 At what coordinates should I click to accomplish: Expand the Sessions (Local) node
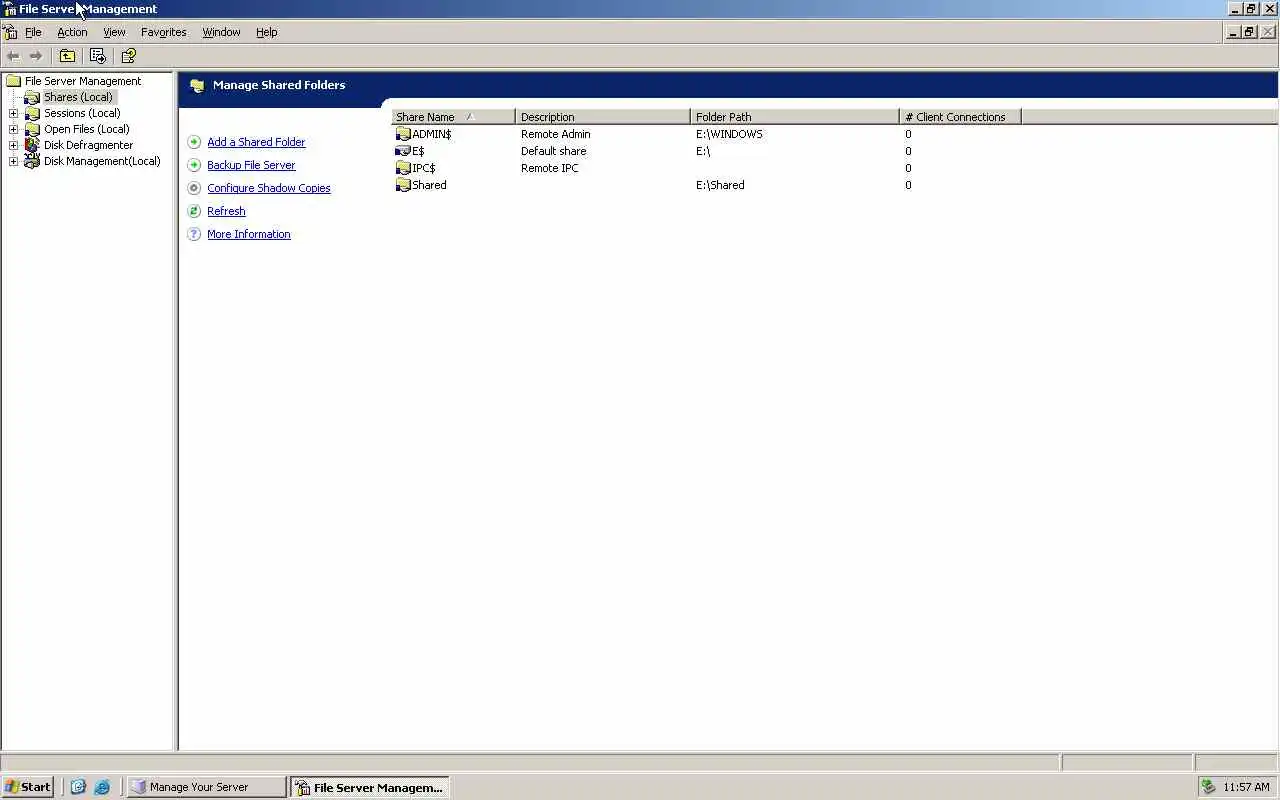(x=13, y=113)
